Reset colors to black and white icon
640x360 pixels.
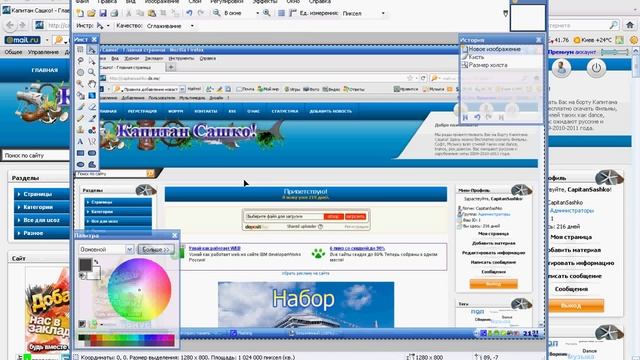pos(82,276)
